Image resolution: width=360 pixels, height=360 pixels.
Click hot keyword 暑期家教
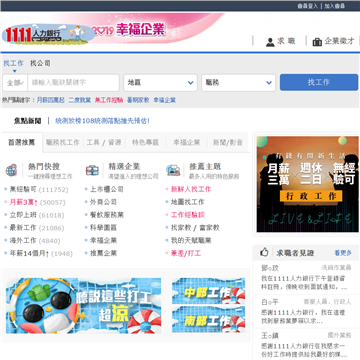pos(138,100)
